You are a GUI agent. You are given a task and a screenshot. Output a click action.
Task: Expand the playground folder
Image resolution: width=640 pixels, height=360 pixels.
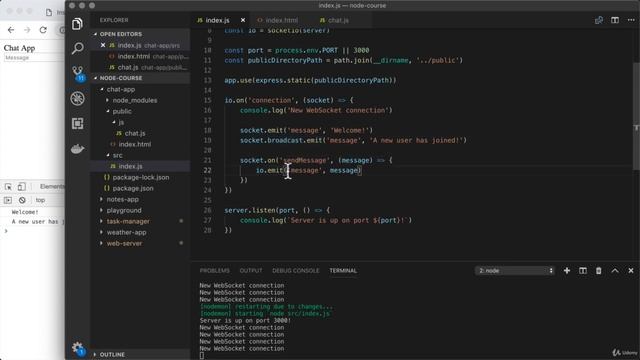click(x=102, y=211)
